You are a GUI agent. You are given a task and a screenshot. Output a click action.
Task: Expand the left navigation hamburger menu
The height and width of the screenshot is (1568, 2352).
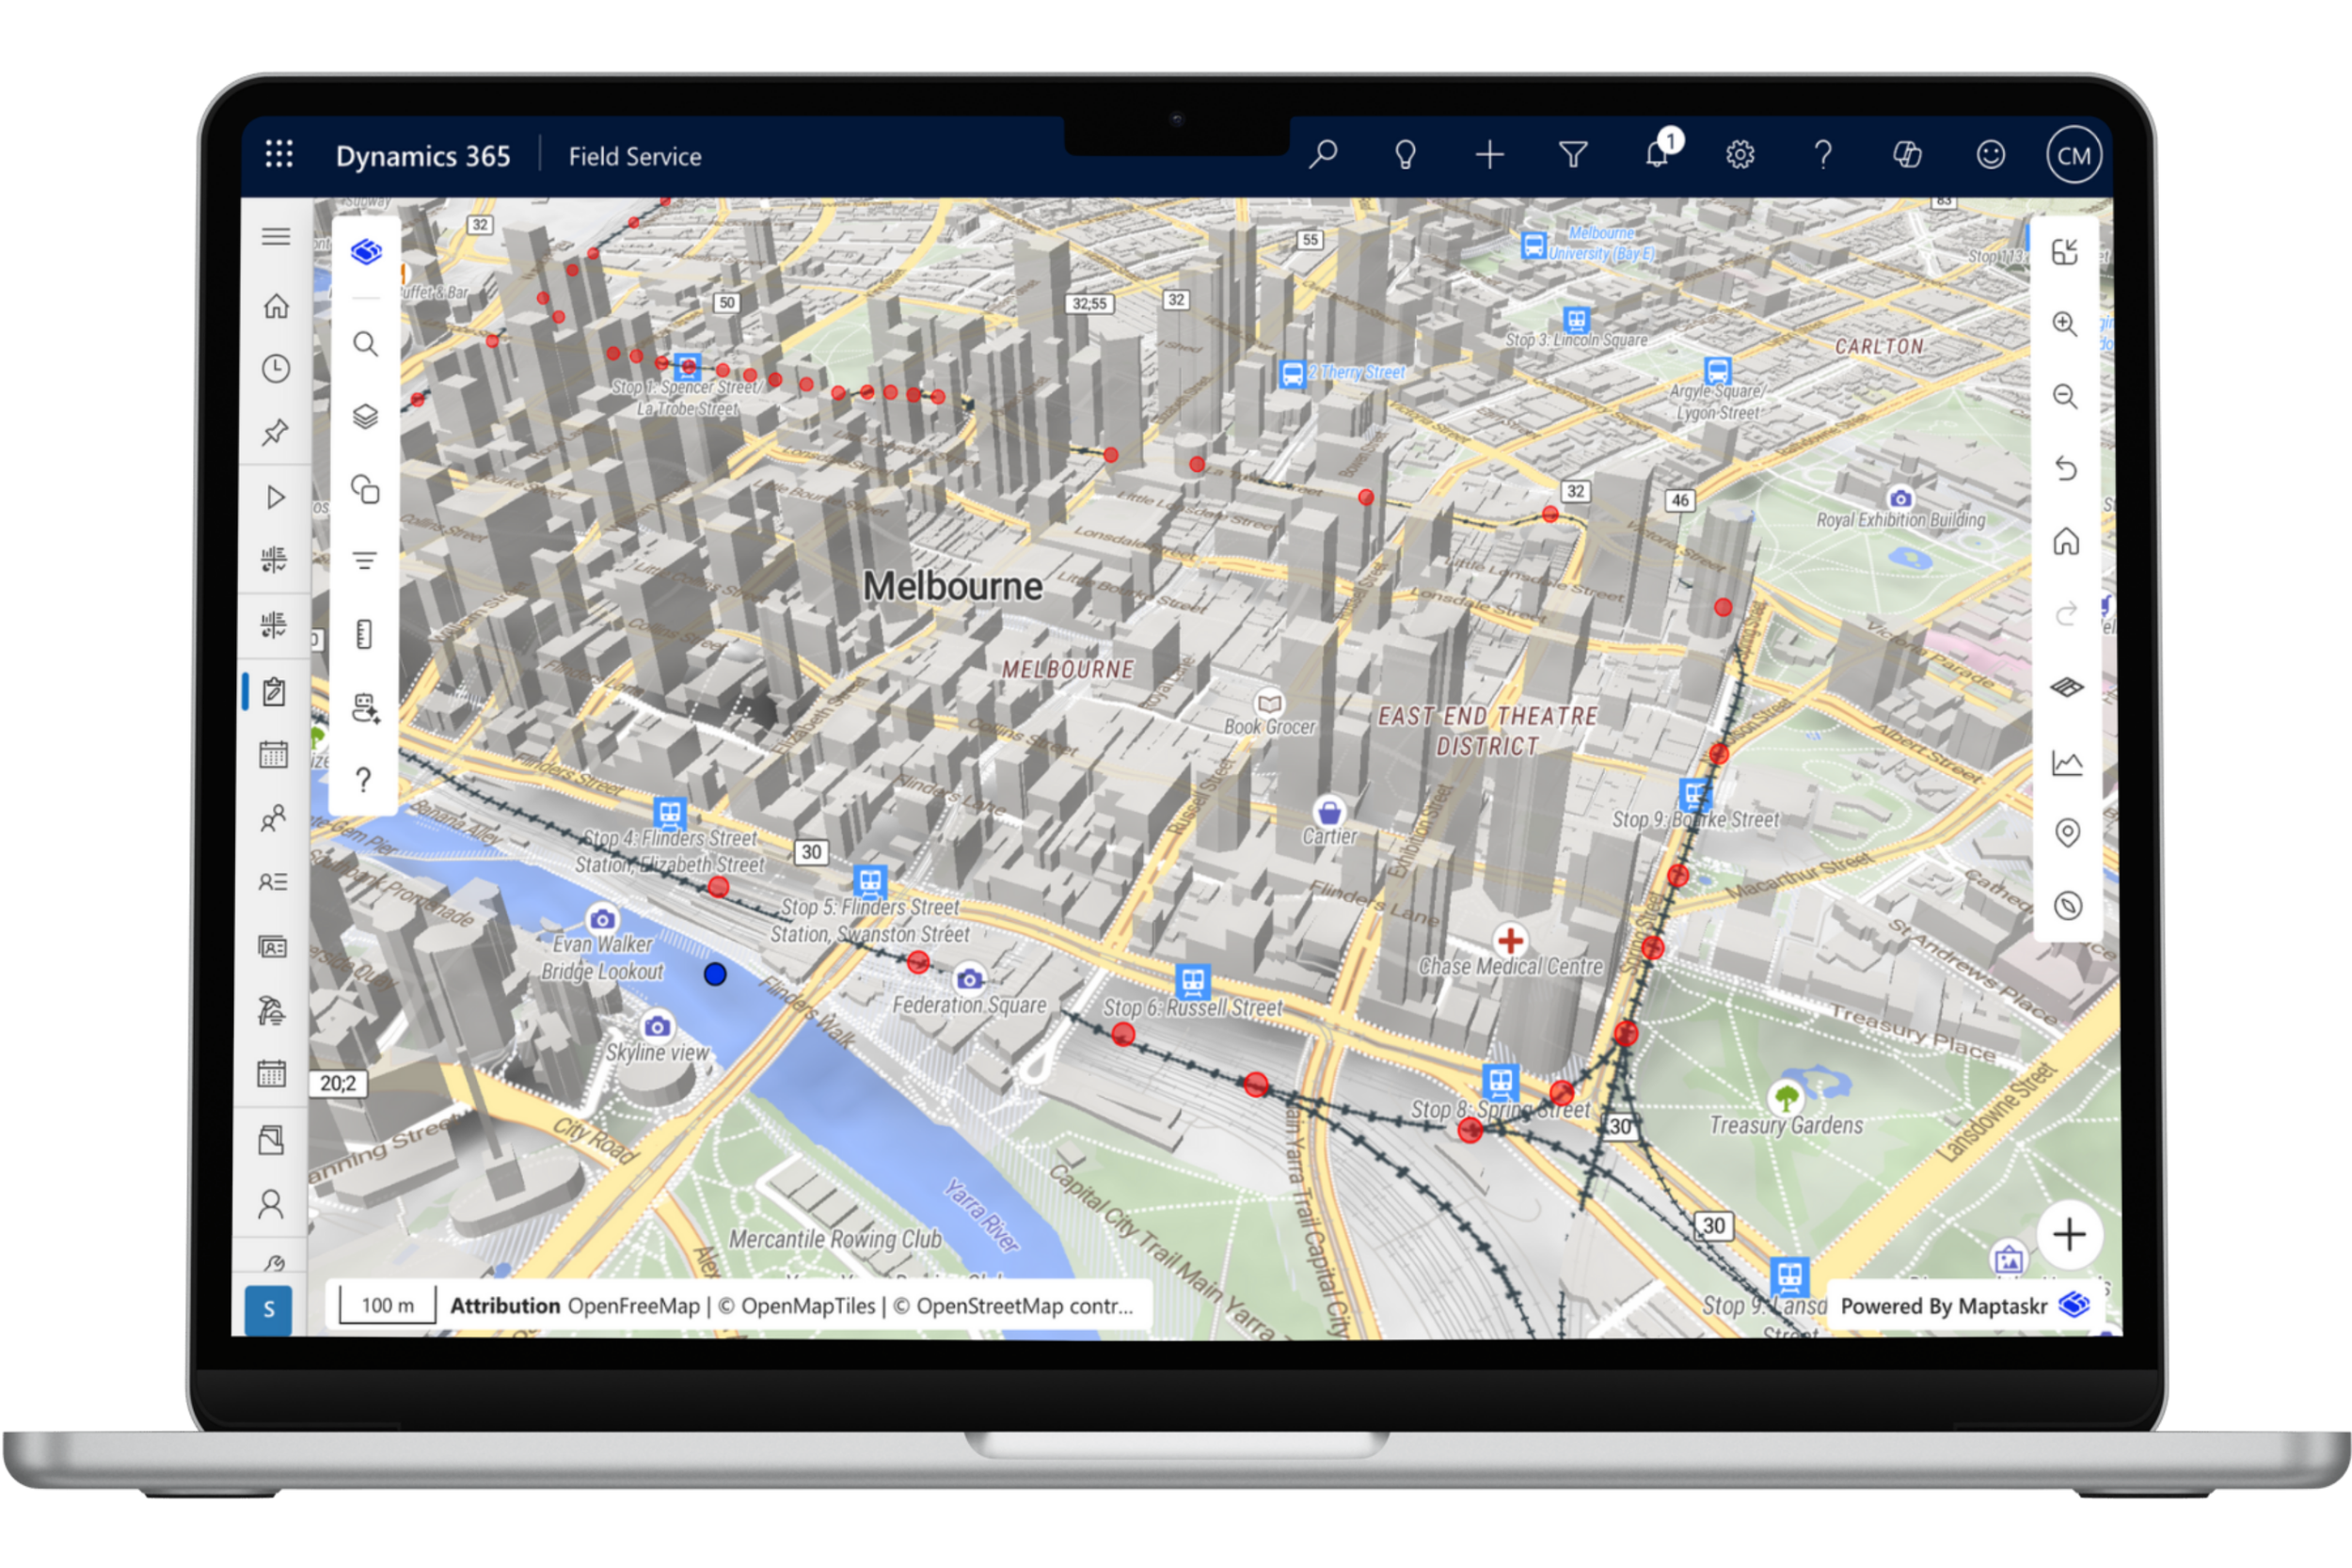(x=276, y=237)
